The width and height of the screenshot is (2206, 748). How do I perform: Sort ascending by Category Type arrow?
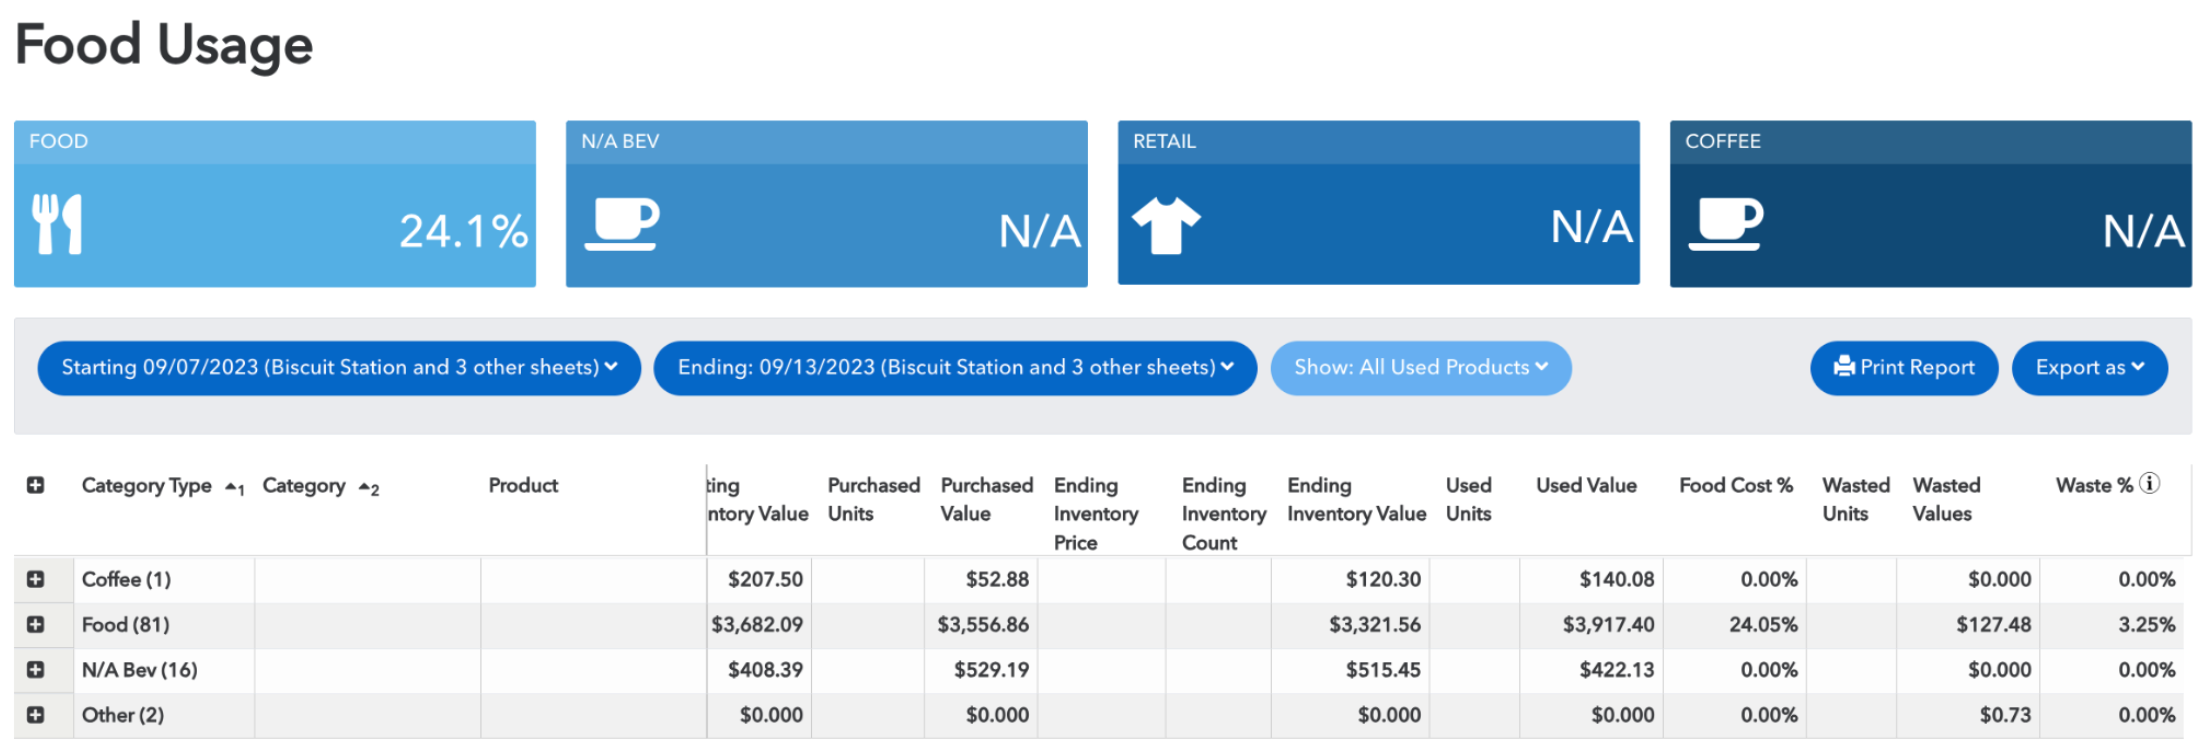(233, 487)
